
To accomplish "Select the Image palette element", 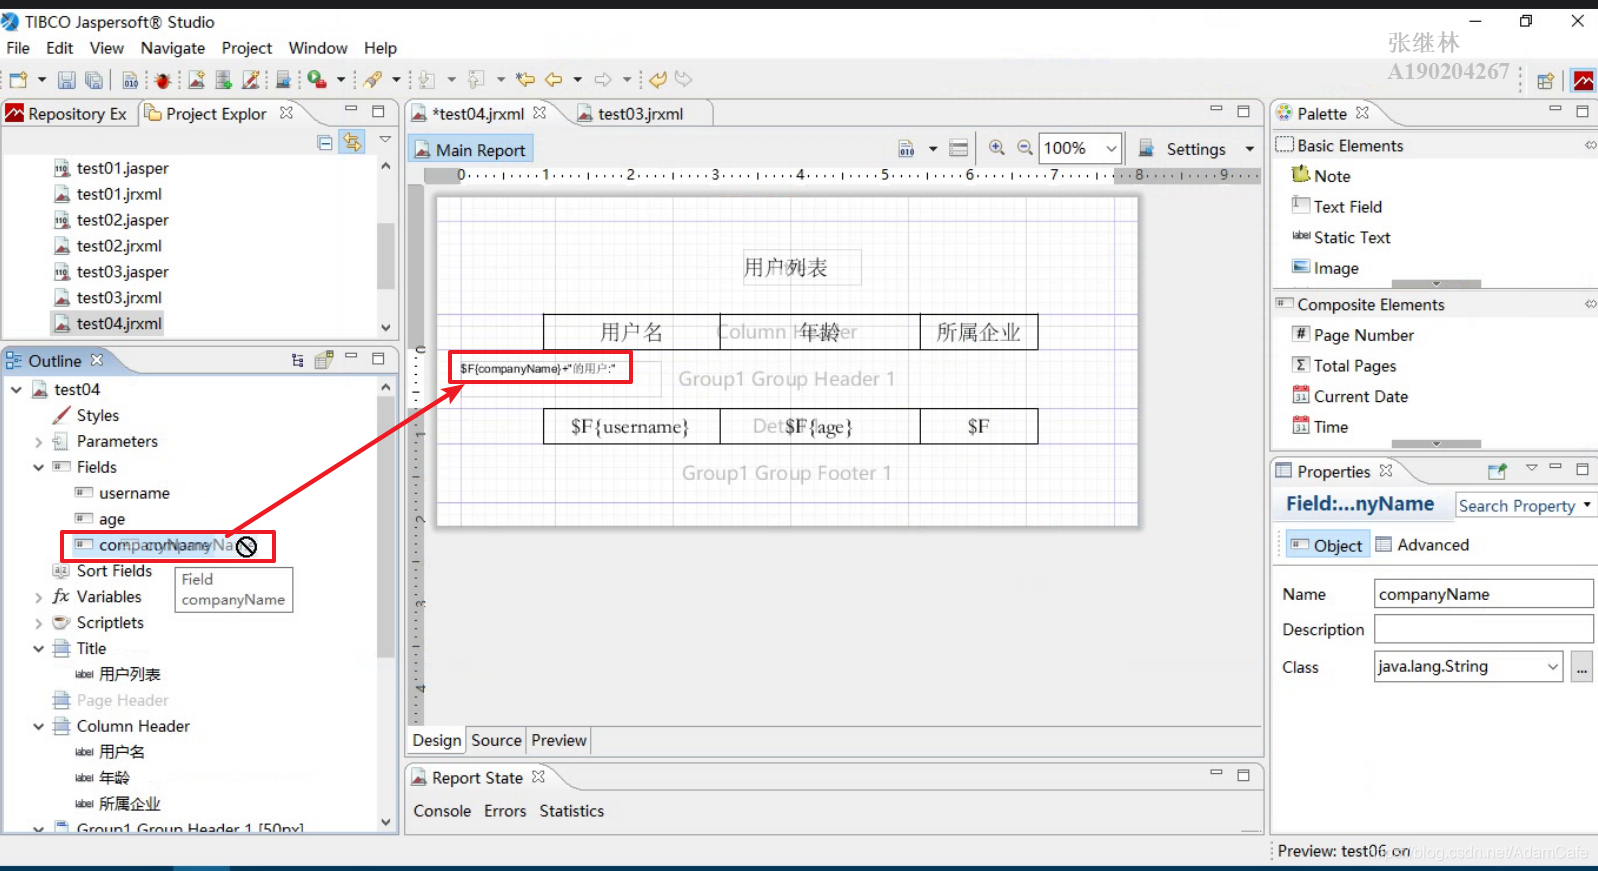I will 1325,268.
